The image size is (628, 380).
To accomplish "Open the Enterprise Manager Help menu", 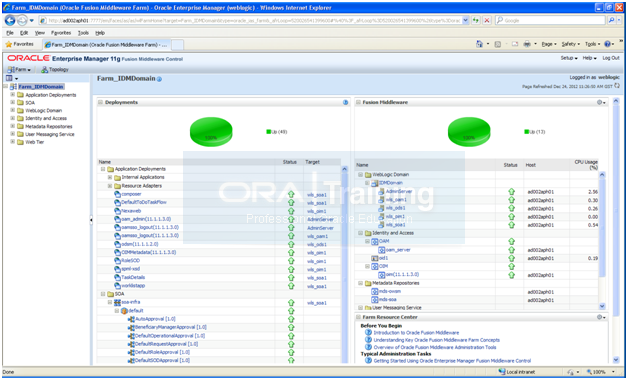I will pos(589,58).
